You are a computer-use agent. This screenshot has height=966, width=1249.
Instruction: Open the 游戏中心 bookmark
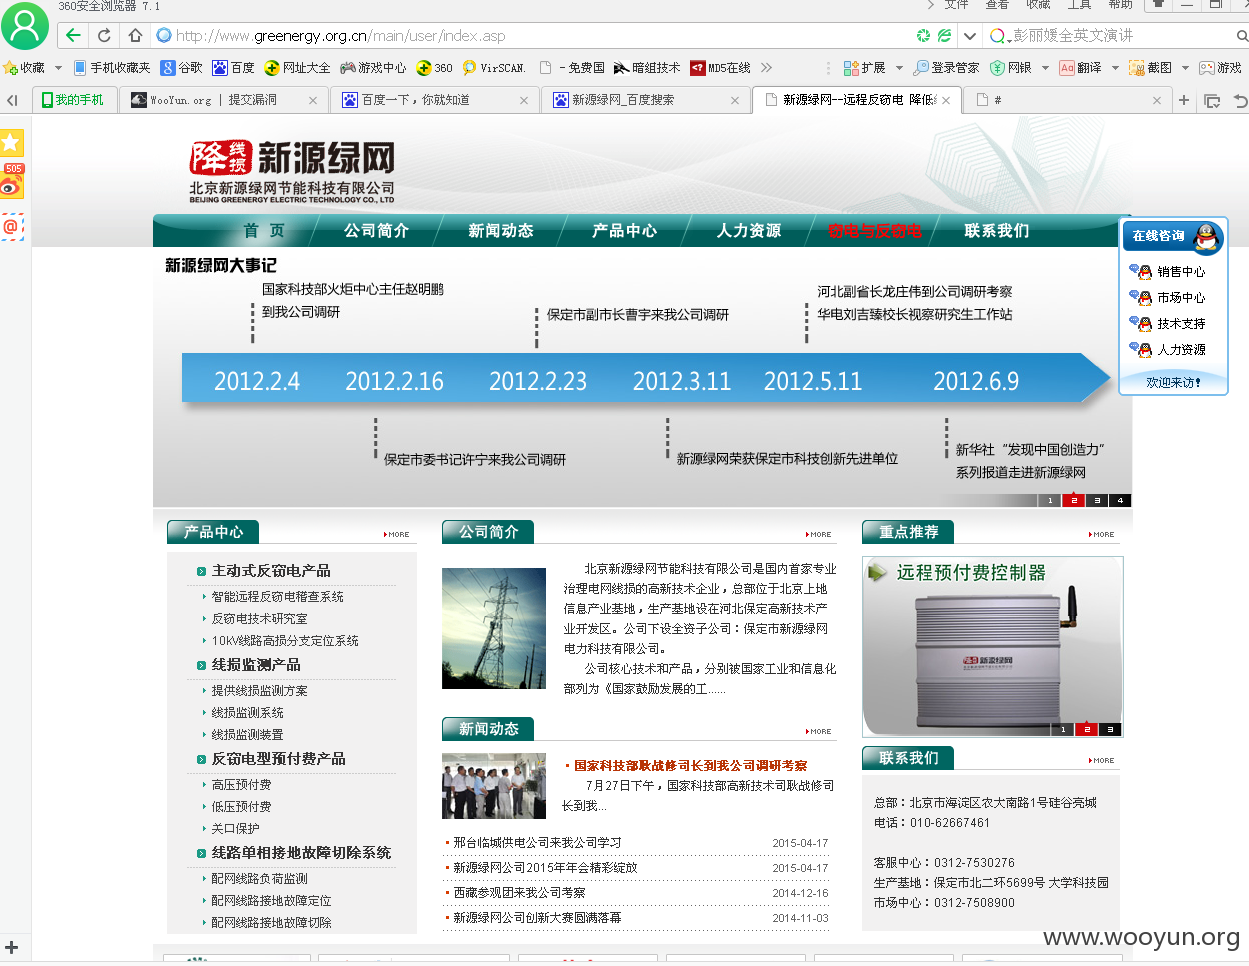373,68
